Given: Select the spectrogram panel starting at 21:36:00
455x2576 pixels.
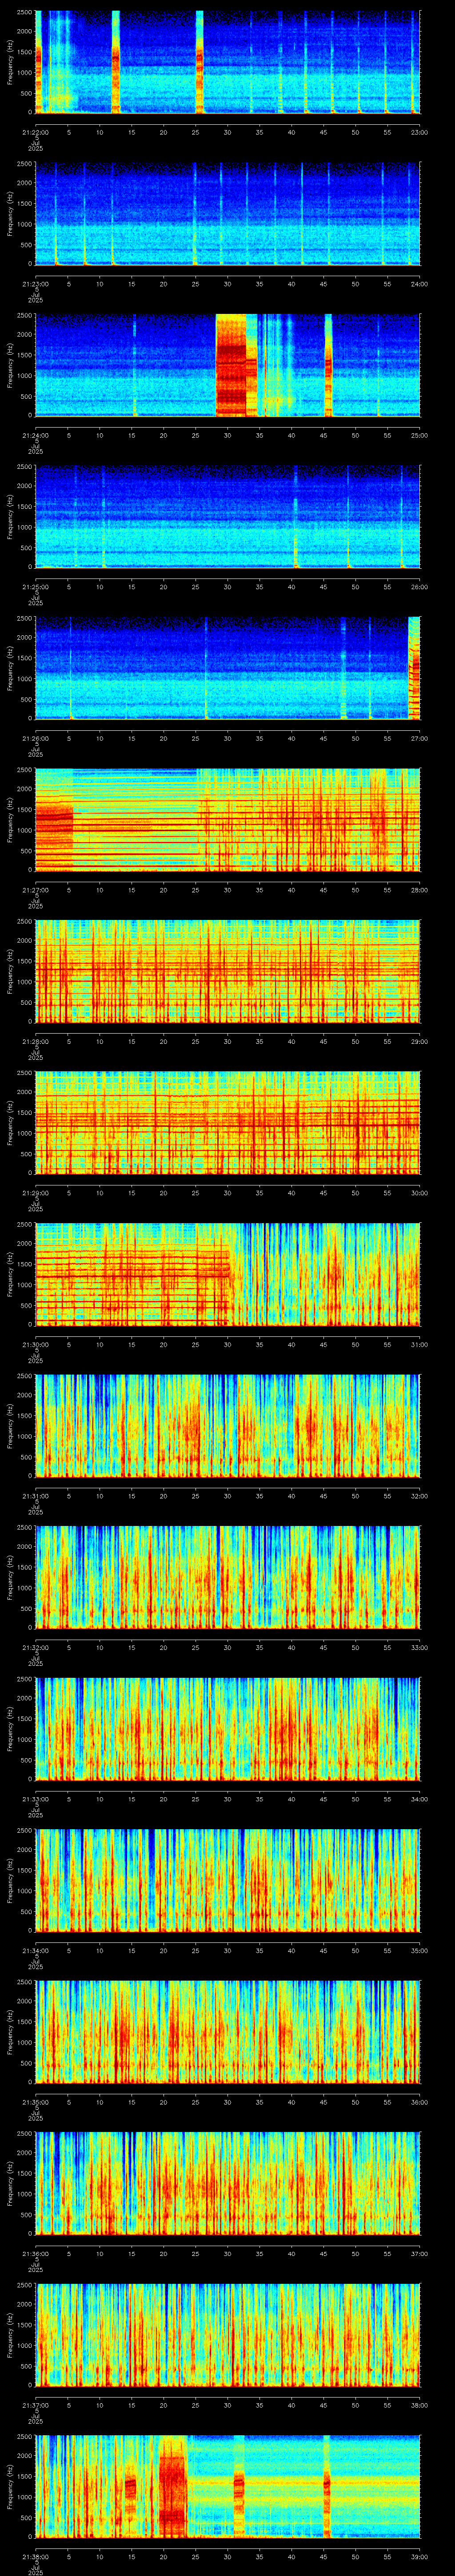Looking at the screenshot, I should pos(227,2183).
